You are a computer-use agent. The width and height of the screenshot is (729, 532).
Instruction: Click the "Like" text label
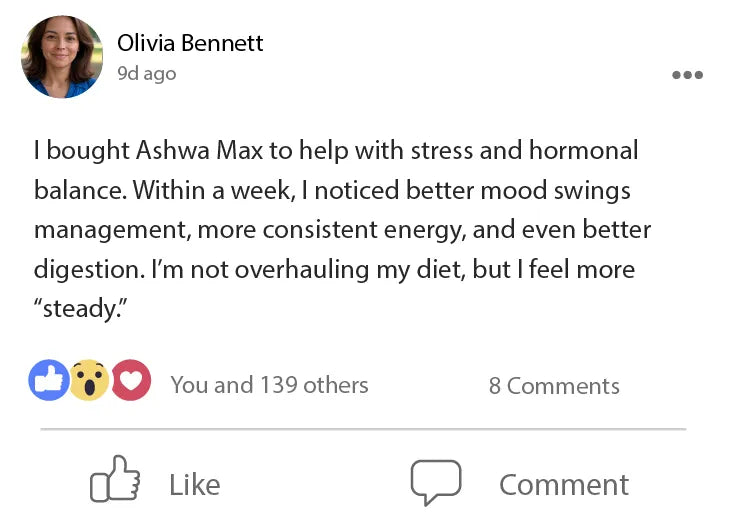[x=194, y=485]
